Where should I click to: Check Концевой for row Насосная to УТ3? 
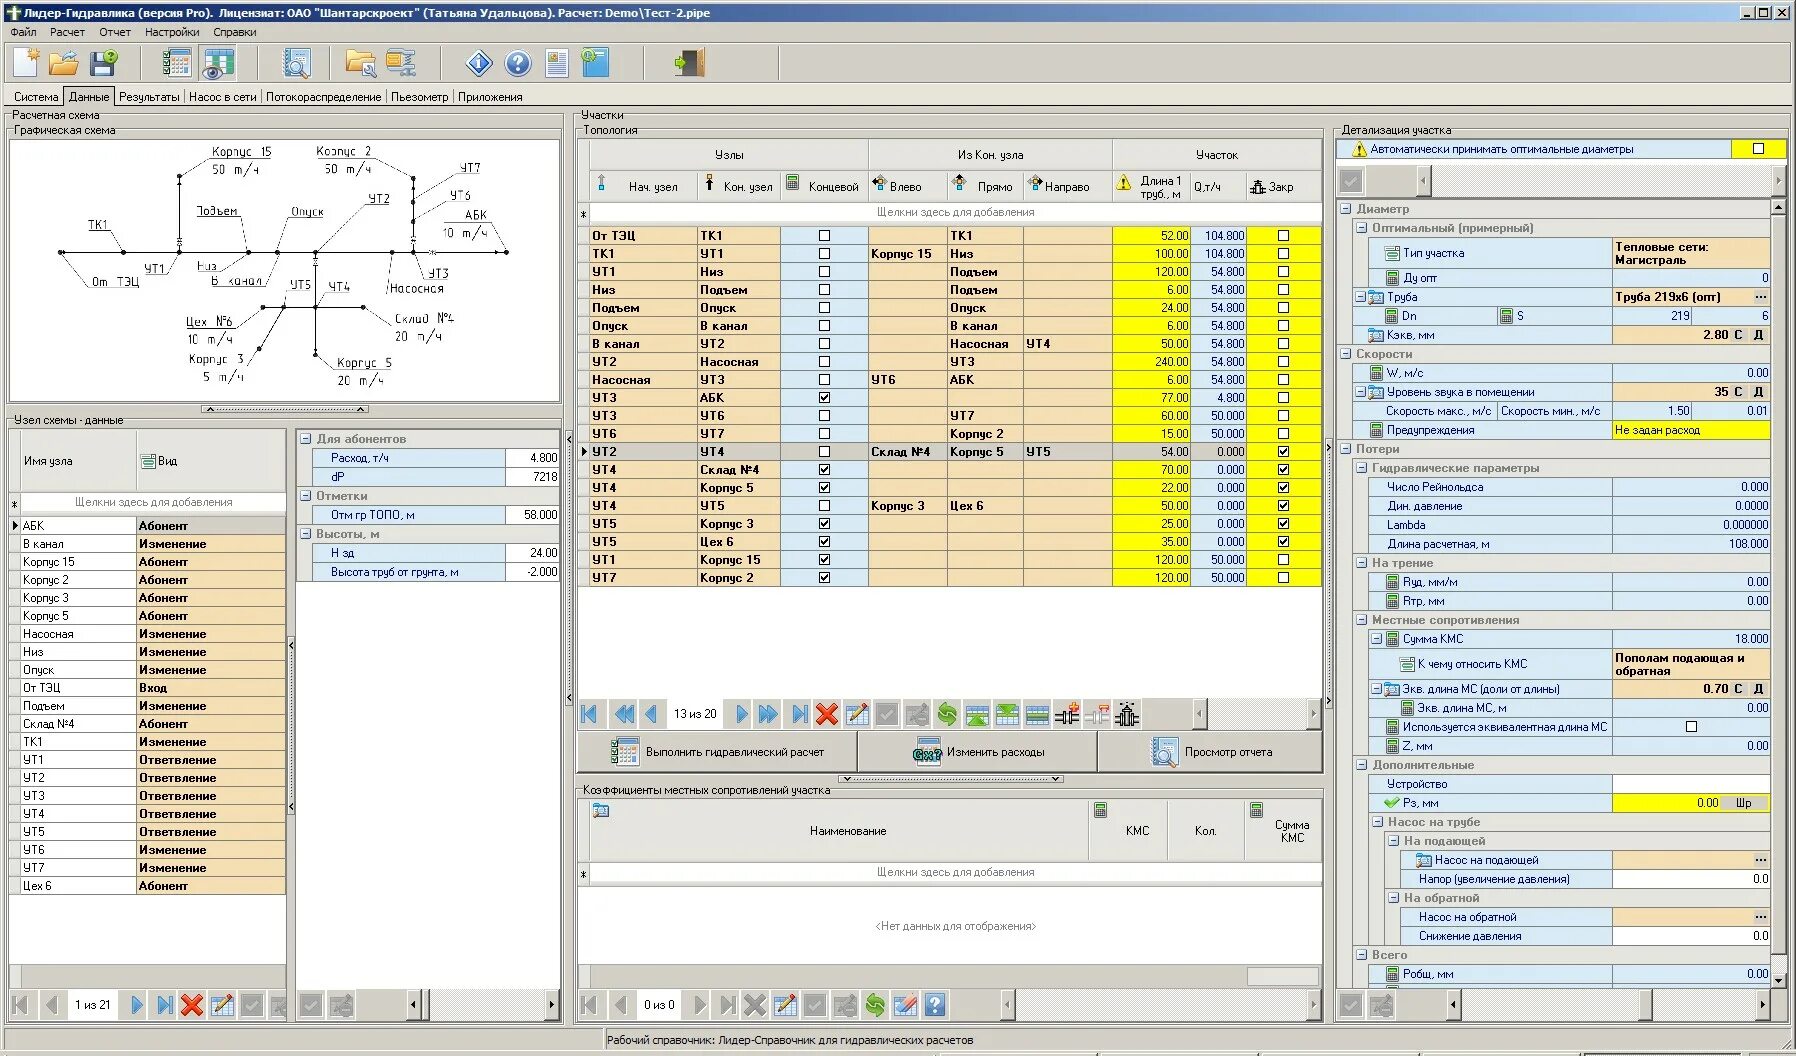824,380
